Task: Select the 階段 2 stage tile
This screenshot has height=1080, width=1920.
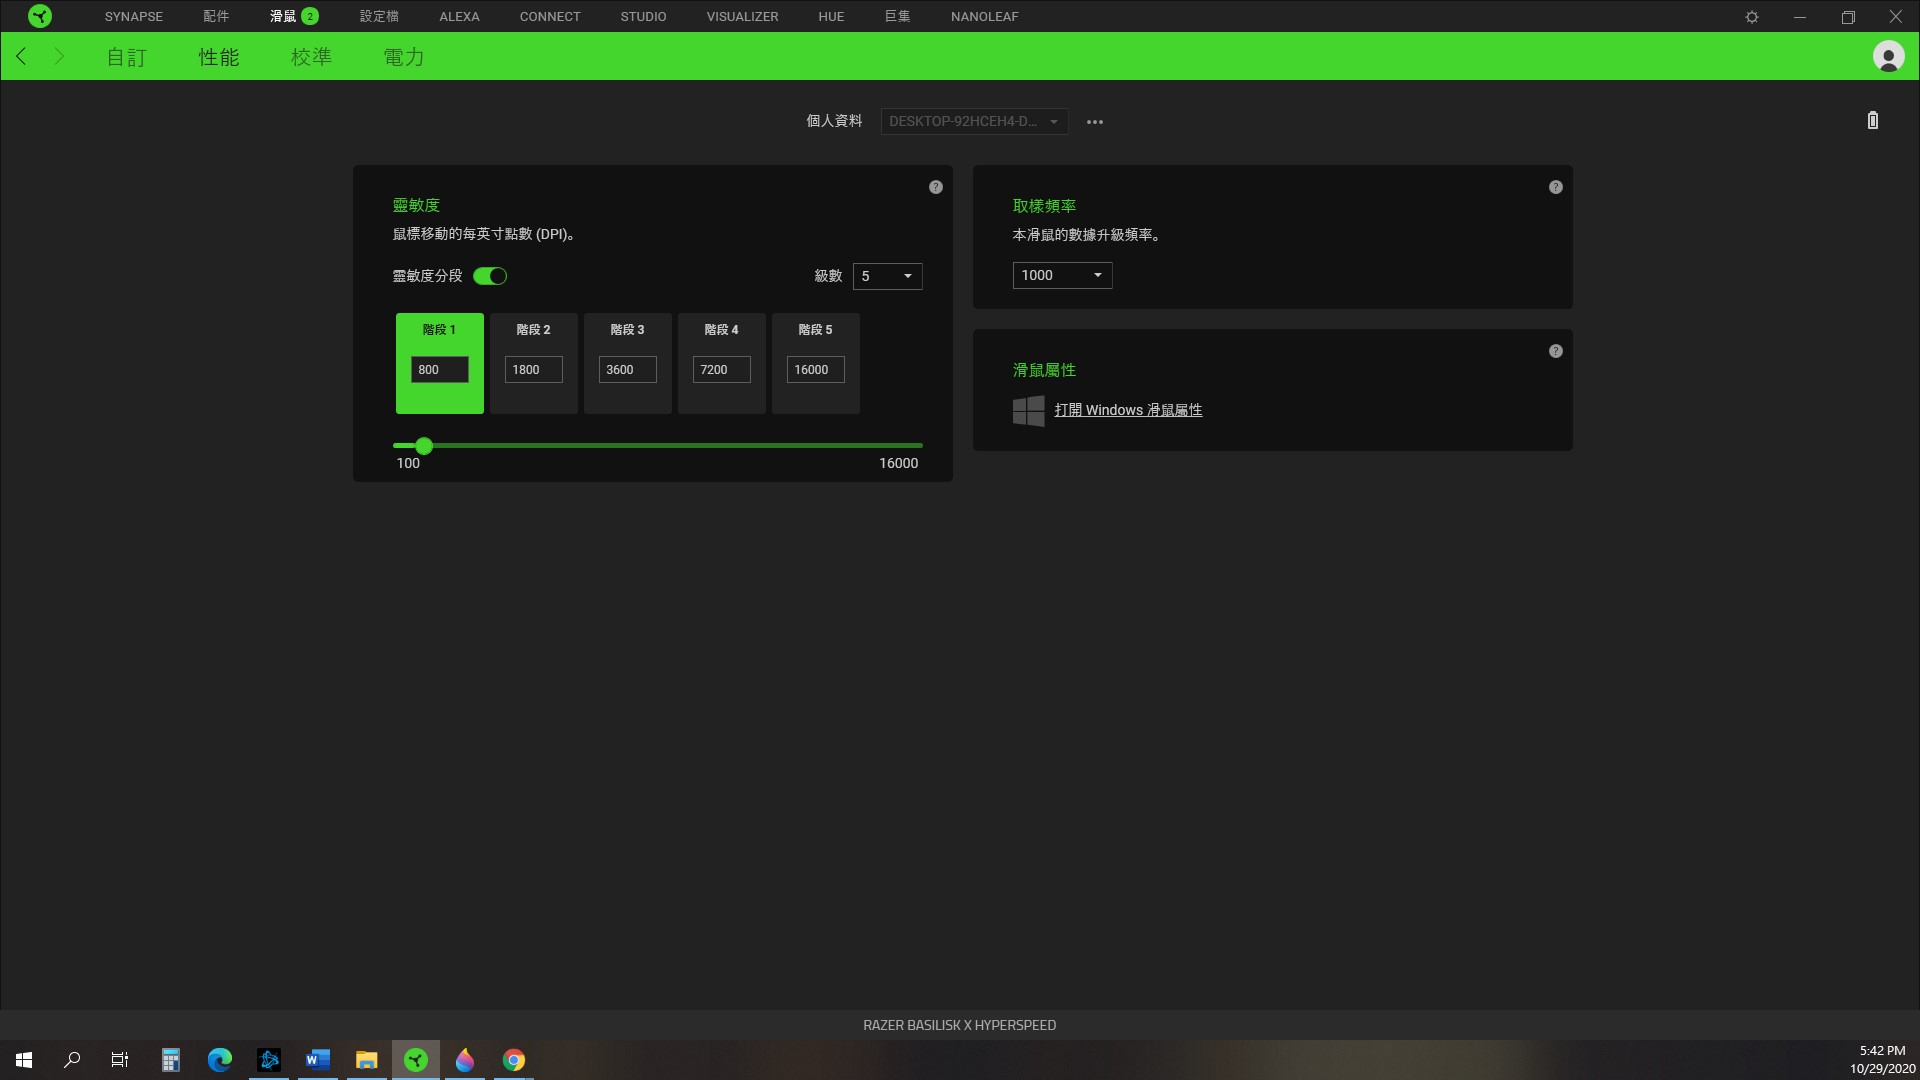Action: [x=534, y=363]
